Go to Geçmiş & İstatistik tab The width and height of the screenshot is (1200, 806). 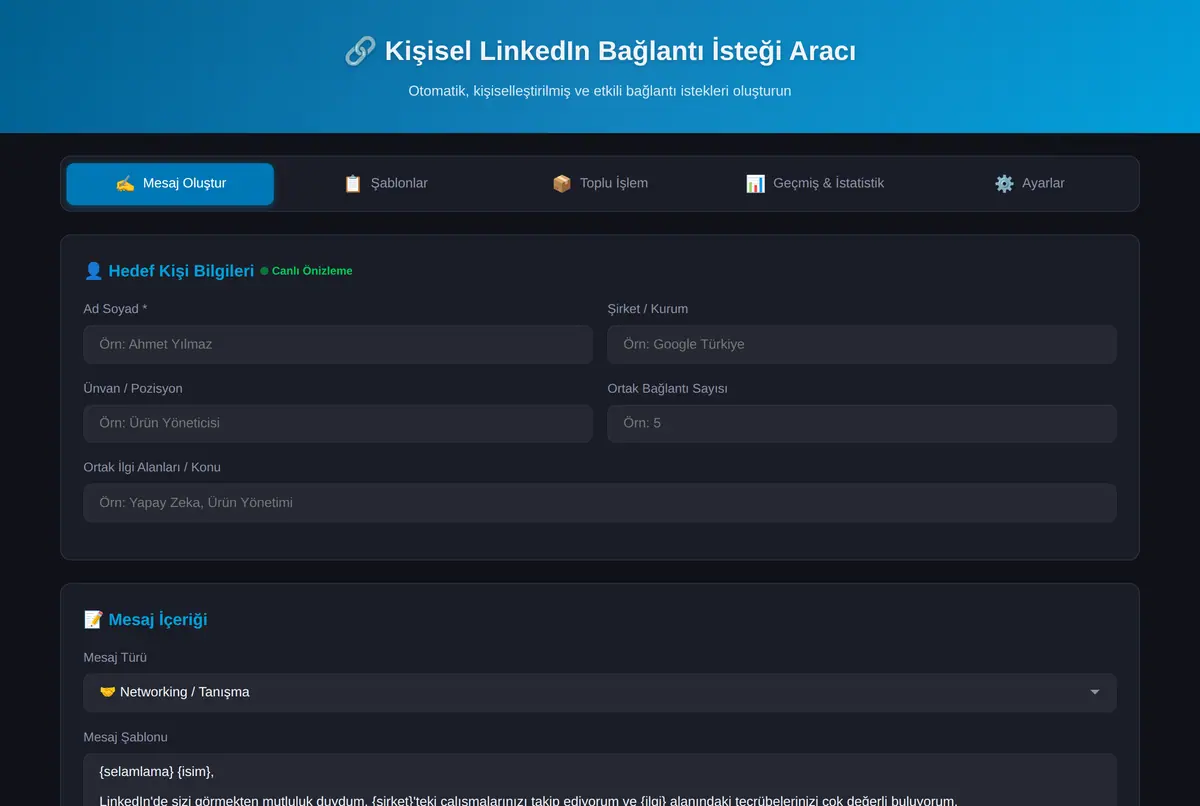[815, 184]
